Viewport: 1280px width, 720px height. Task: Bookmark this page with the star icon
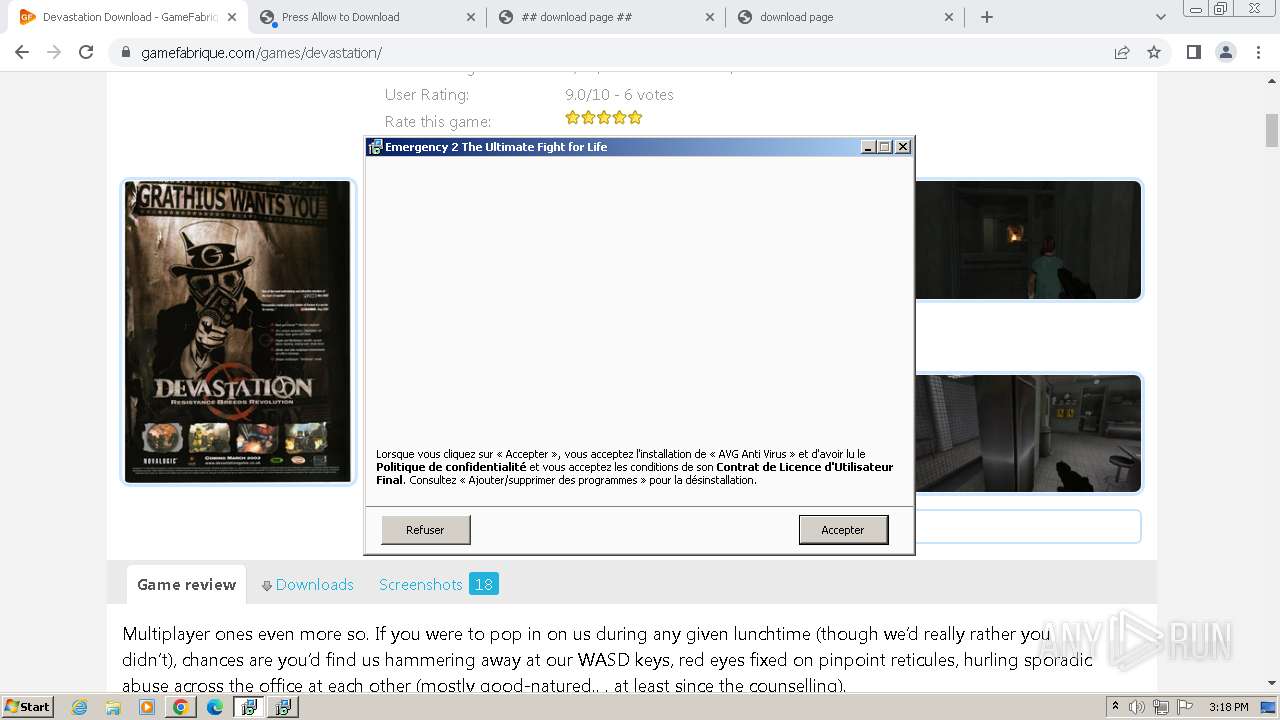pyautogui.click(x=1154, y=52)
